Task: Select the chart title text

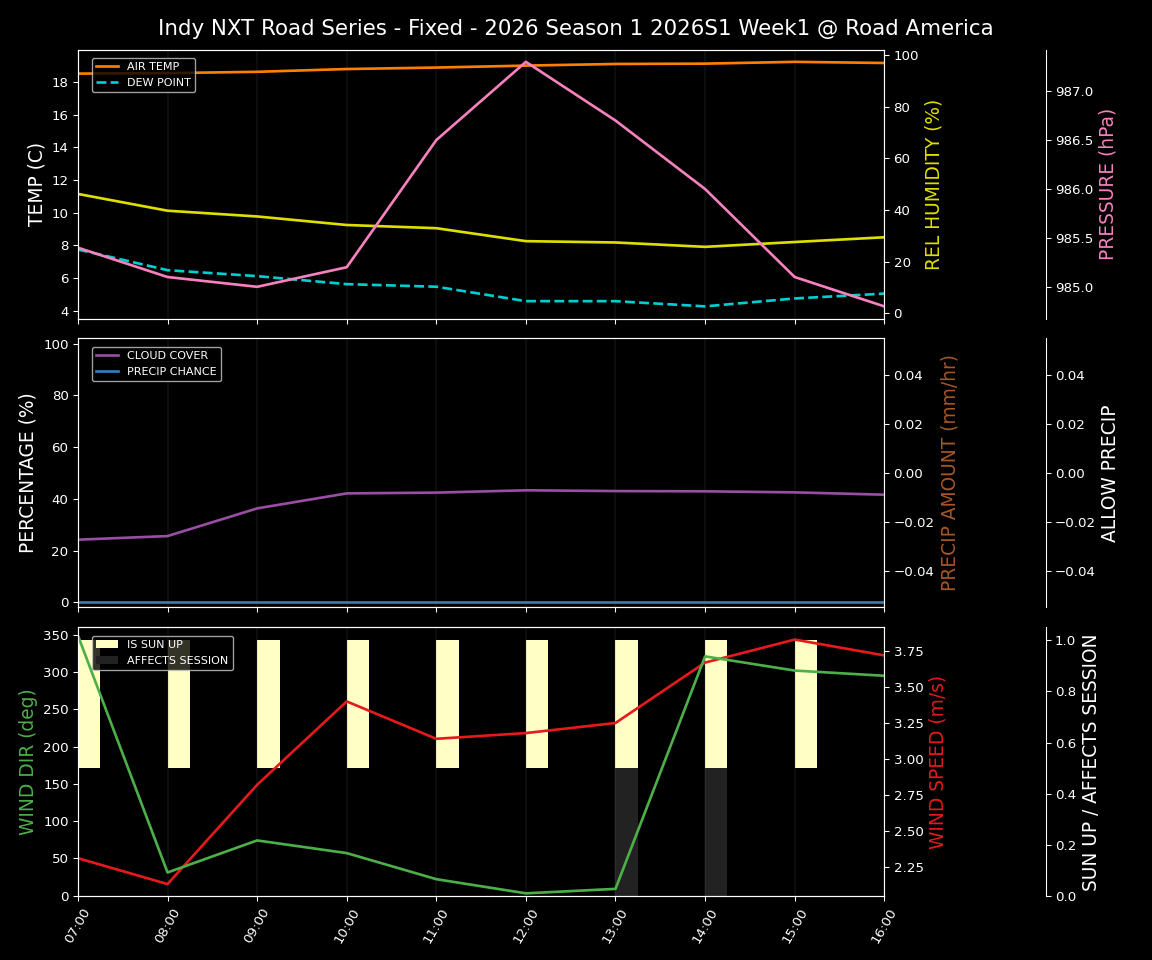Action: coord(576,27)
